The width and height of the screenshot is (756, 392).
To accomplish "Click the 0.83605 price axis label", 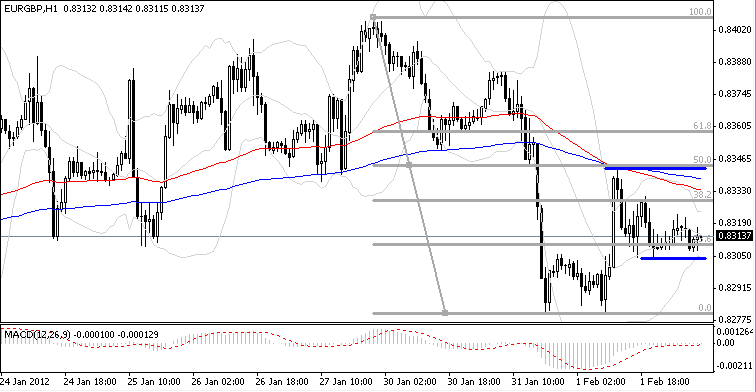I will [x=734, y=126].
